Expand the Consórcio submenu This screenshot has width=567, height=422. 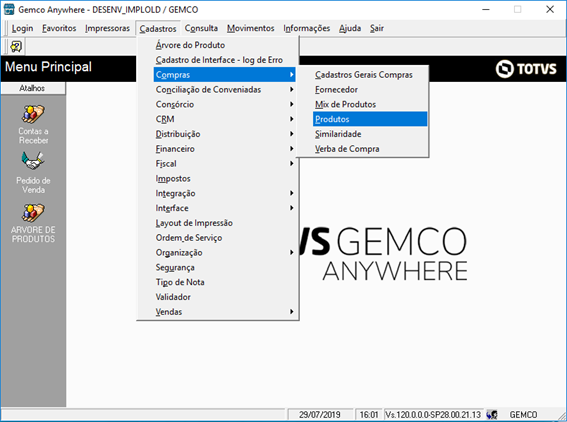pos(224,105)
